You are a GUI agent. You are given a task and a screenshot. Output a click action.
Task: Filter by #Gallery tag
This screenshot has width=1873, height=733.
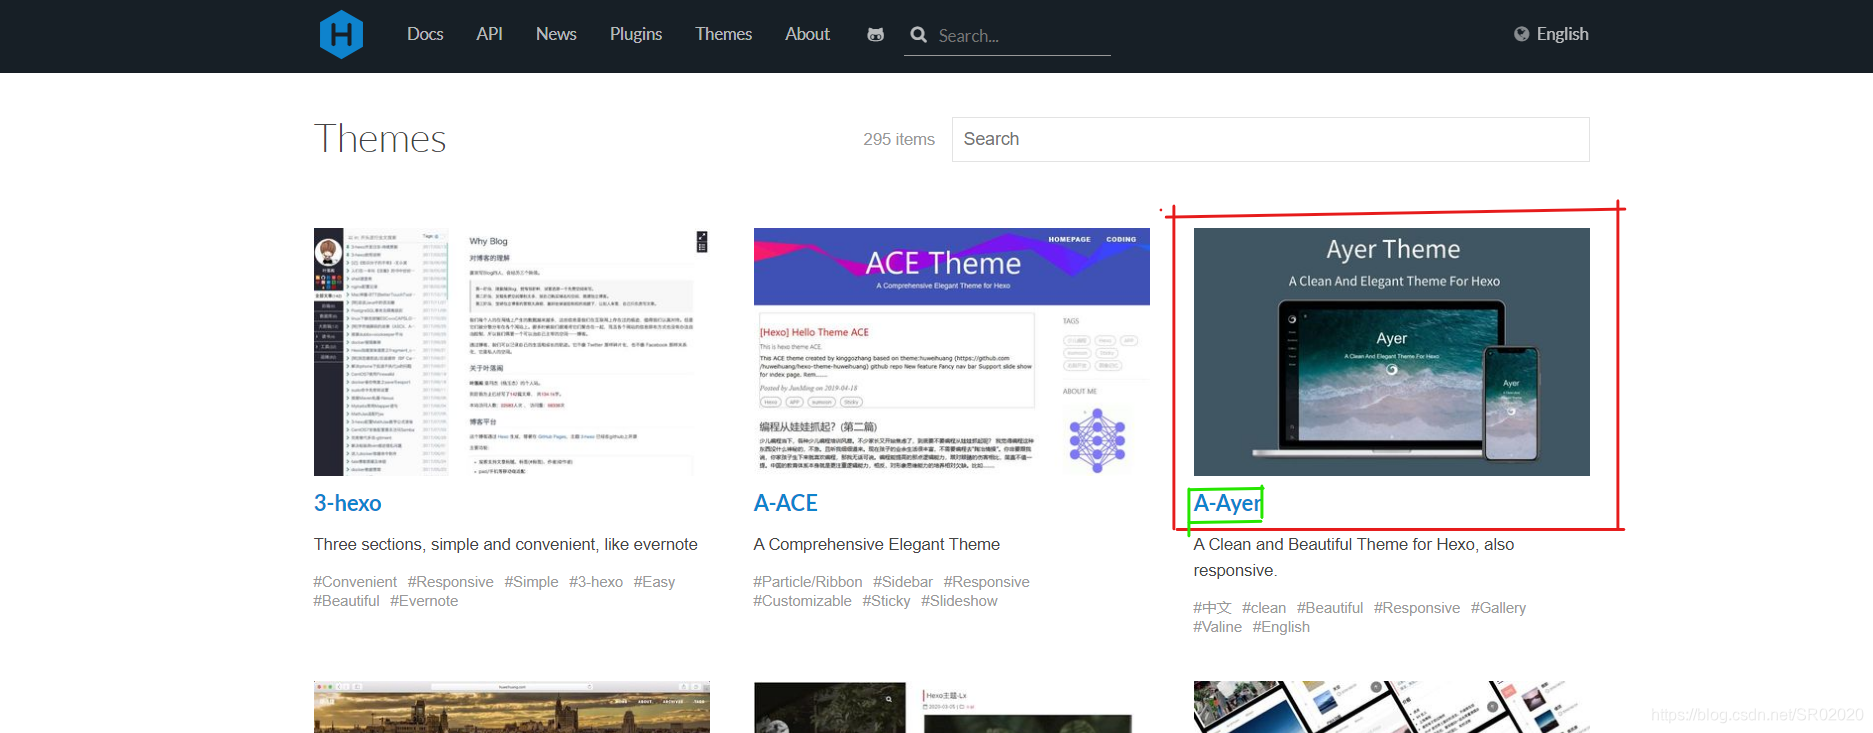(x=1498, y=608)
